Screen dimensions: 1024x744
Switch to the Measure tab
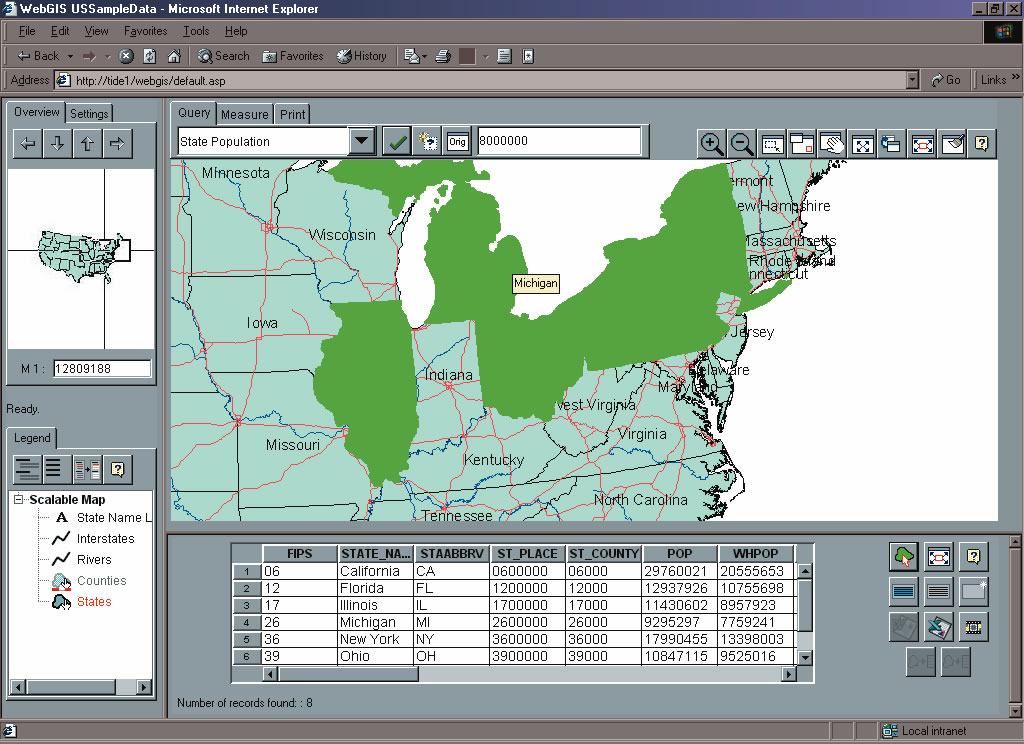[x=245, y=114]
